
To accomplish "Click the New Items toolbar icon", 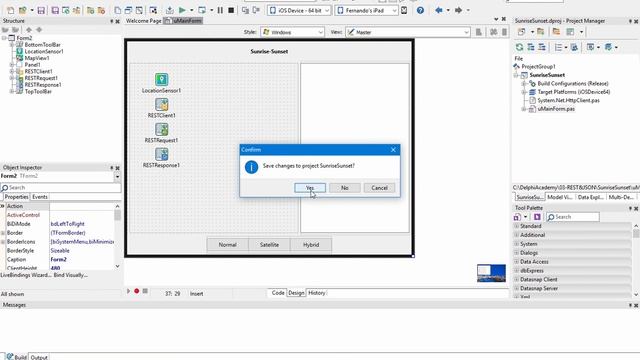I will [x=11, y=10].
